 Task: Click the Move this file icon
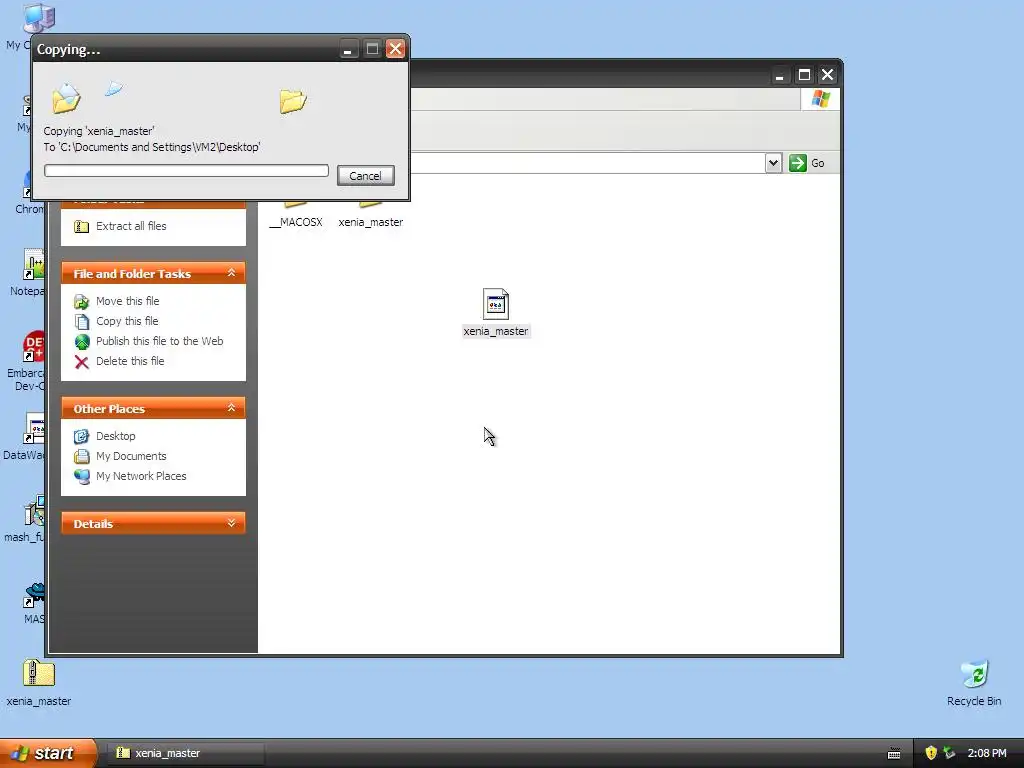82,302
